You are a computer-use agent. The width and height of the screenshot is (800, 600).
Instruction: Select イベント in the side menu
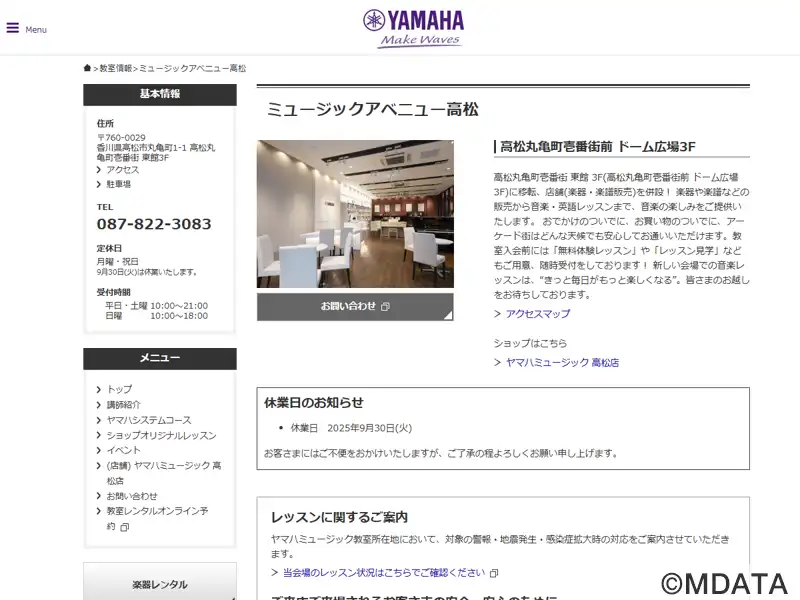point(123,450)
